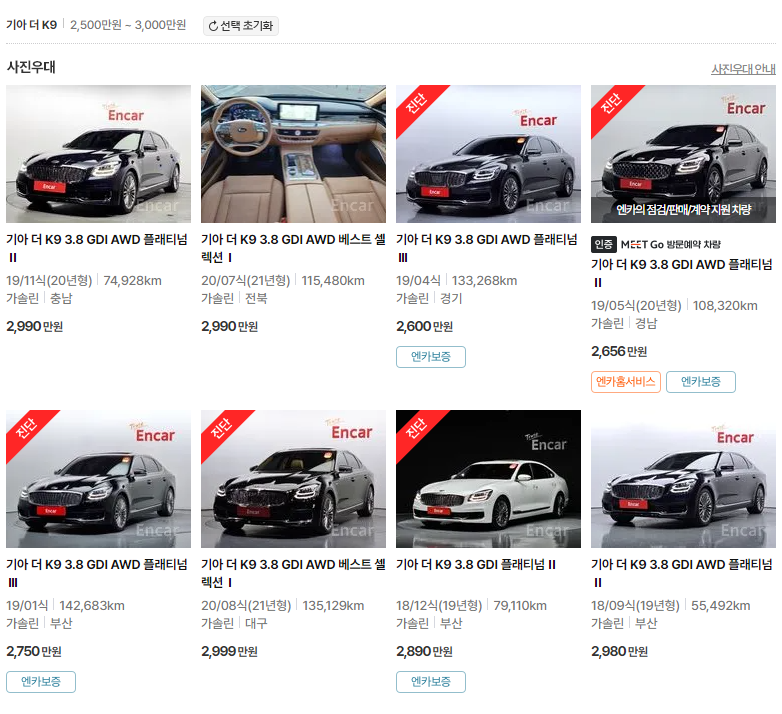This screenshot has width=782, height=714.
Task: Click the 2,600만원 price
Action: [x=424, y=327]
